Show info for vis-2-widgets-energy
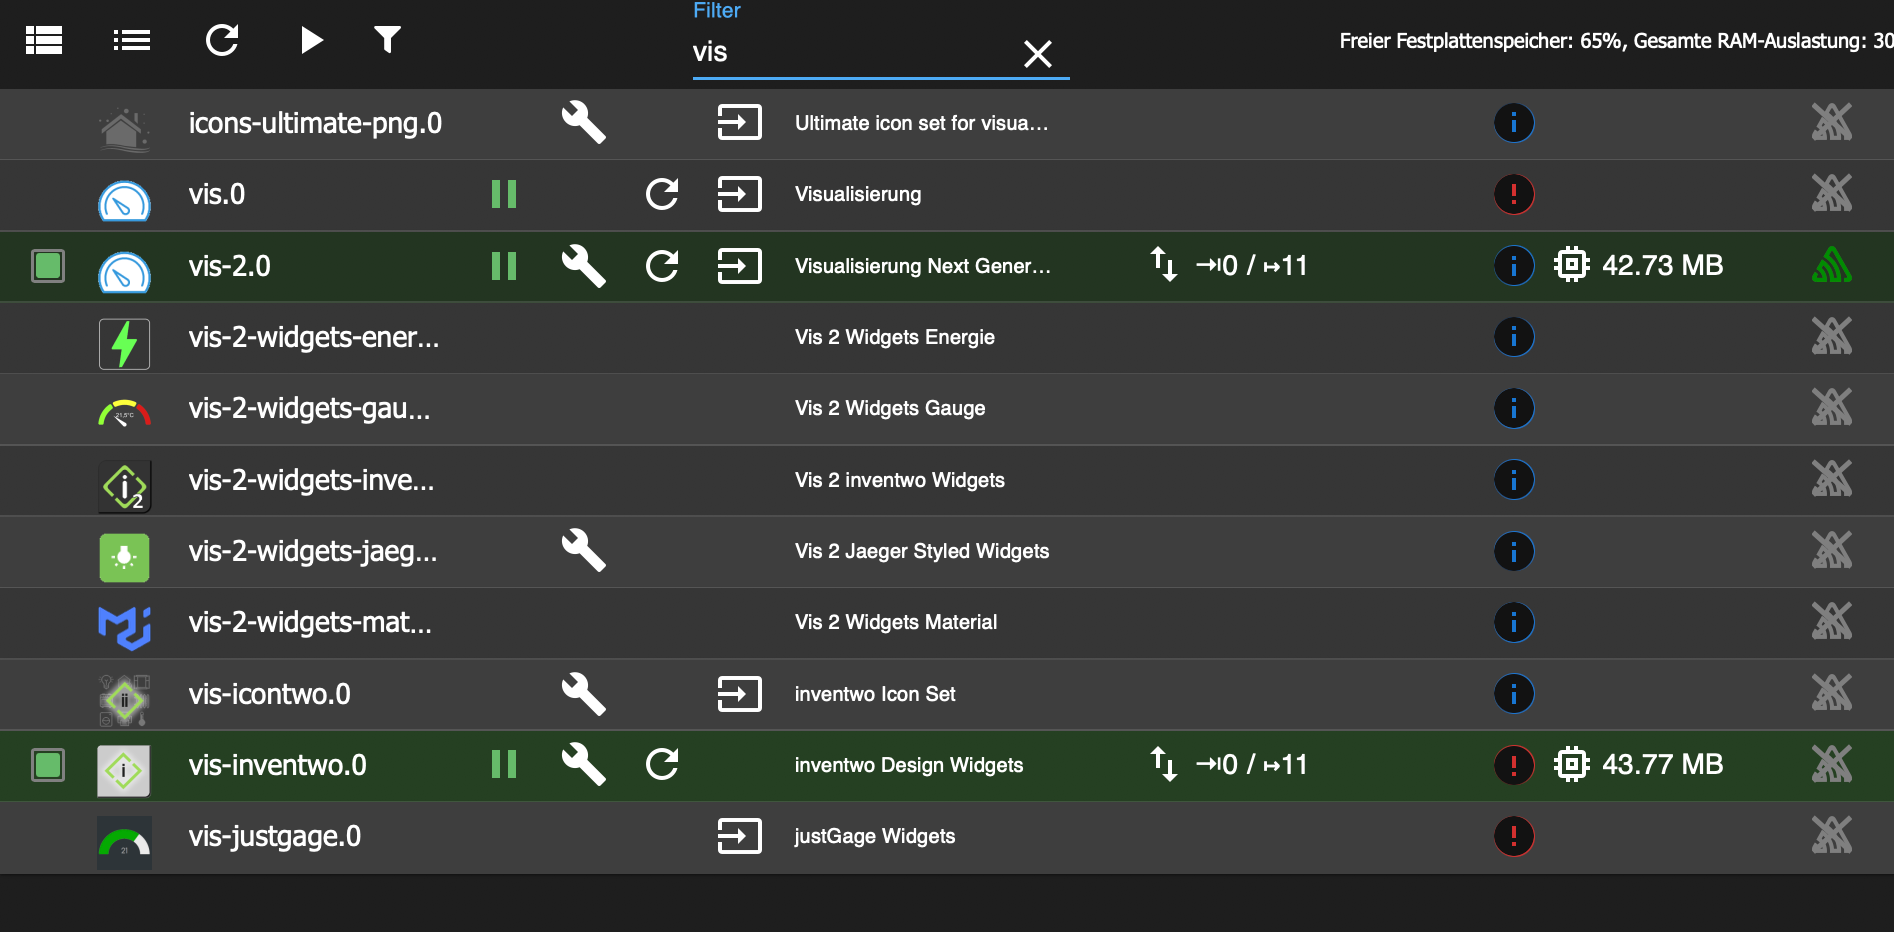The height and width of the screenshot is (932, 1894). click(x=1513, y=337)
